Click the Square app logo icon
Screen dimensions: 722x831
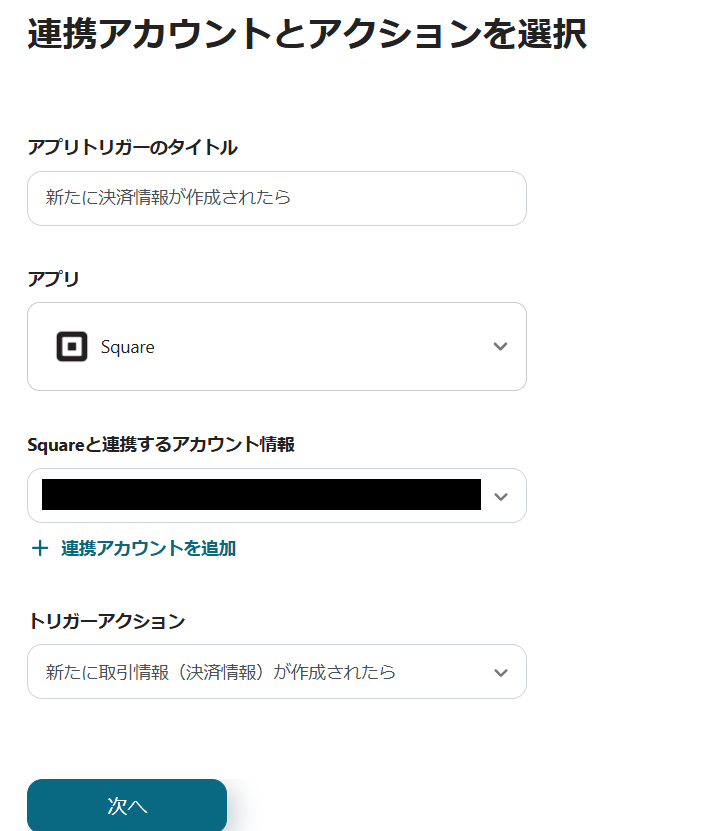[x=72, y=347]
